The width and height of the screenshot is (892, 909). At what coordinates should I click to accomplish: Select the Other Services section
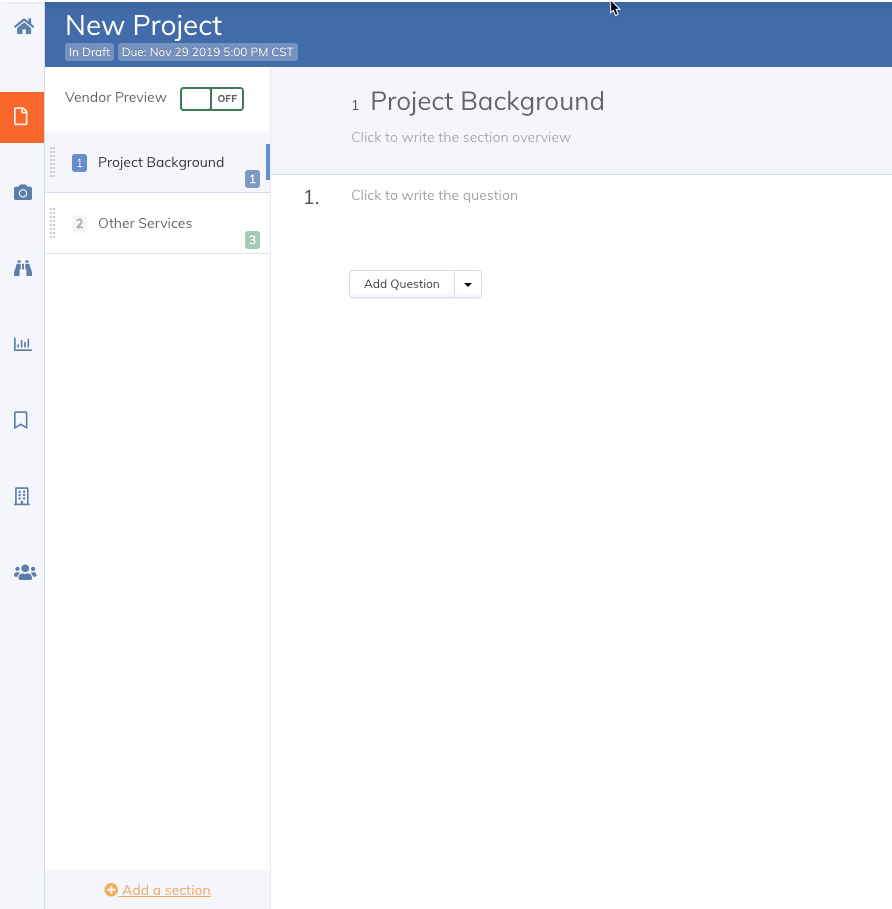(145, 223)
